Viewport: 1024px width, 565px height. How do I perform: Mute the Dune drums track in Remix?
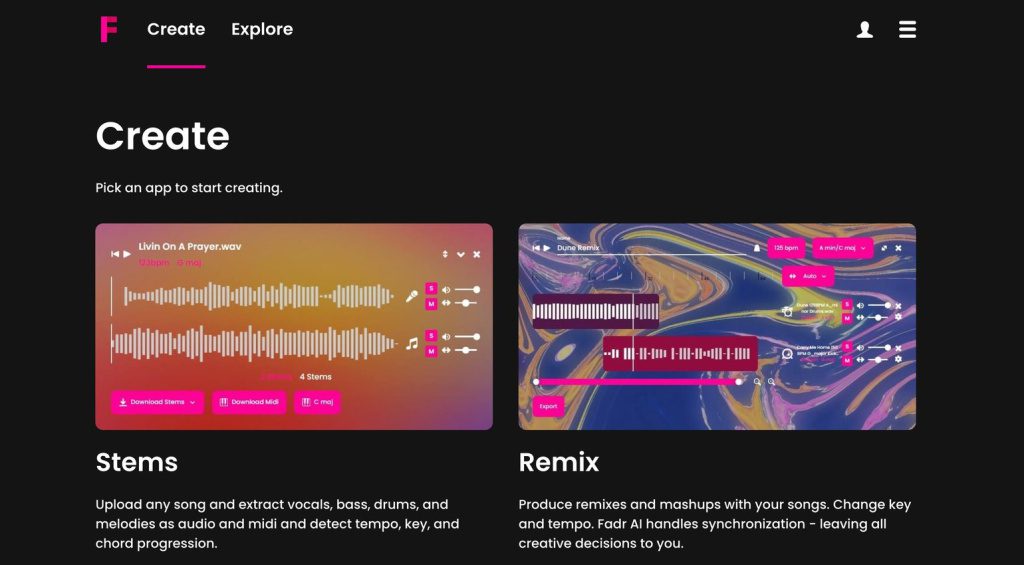pyautogui.click(x=847, y=318)
